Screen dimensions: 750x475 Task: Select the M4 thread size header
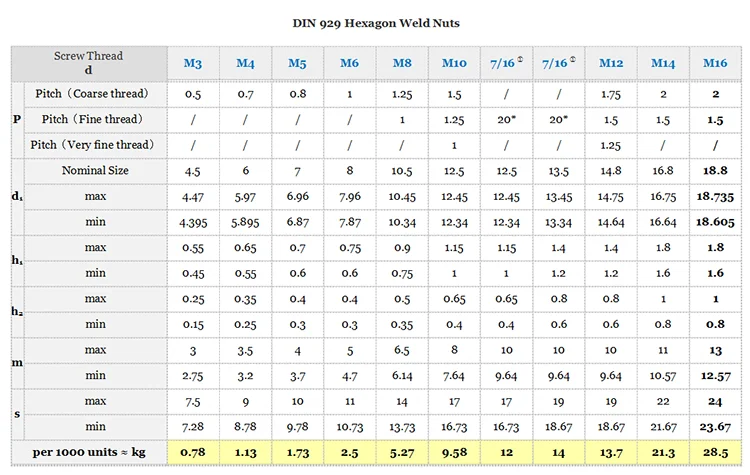tap(245, 63)
